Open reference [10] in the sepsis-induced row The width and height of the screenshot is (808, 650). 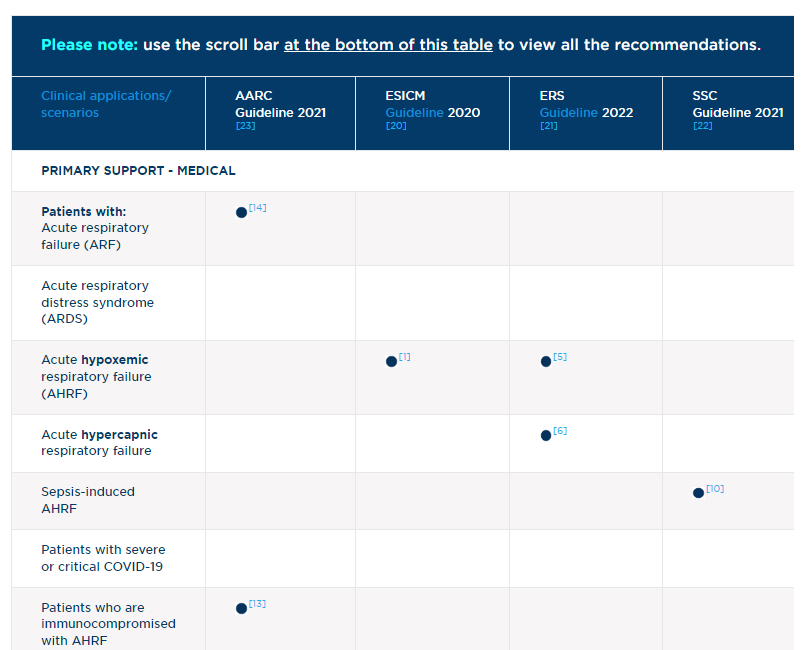click(x=715, y=489)
